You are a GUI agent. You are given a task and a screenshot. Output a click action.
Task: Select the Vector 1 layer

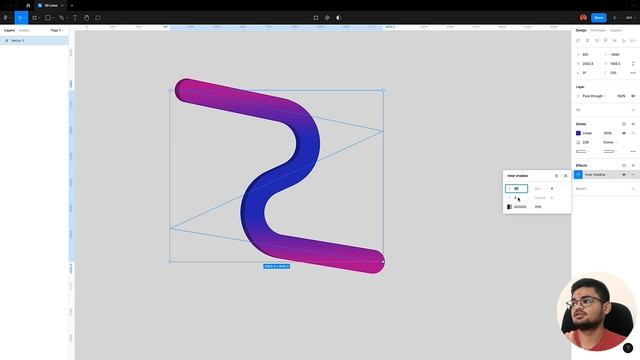pyautogui.click(x=34, y=41)
